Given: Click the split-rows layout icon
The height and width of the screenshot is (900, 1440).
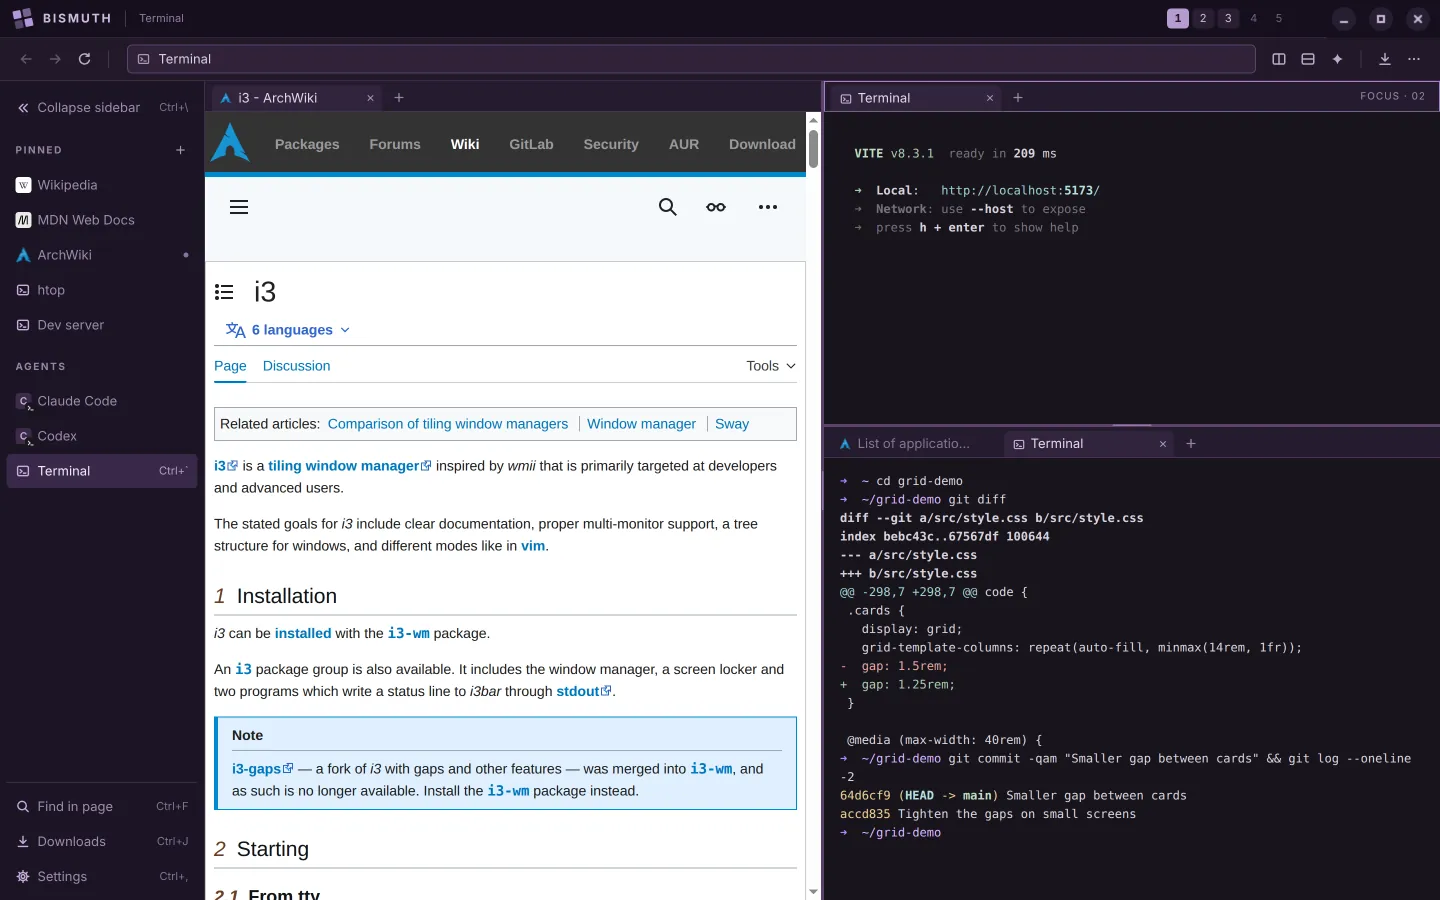Looking at the screenshot, I should pyautogui.click(x=1308, y=59).
